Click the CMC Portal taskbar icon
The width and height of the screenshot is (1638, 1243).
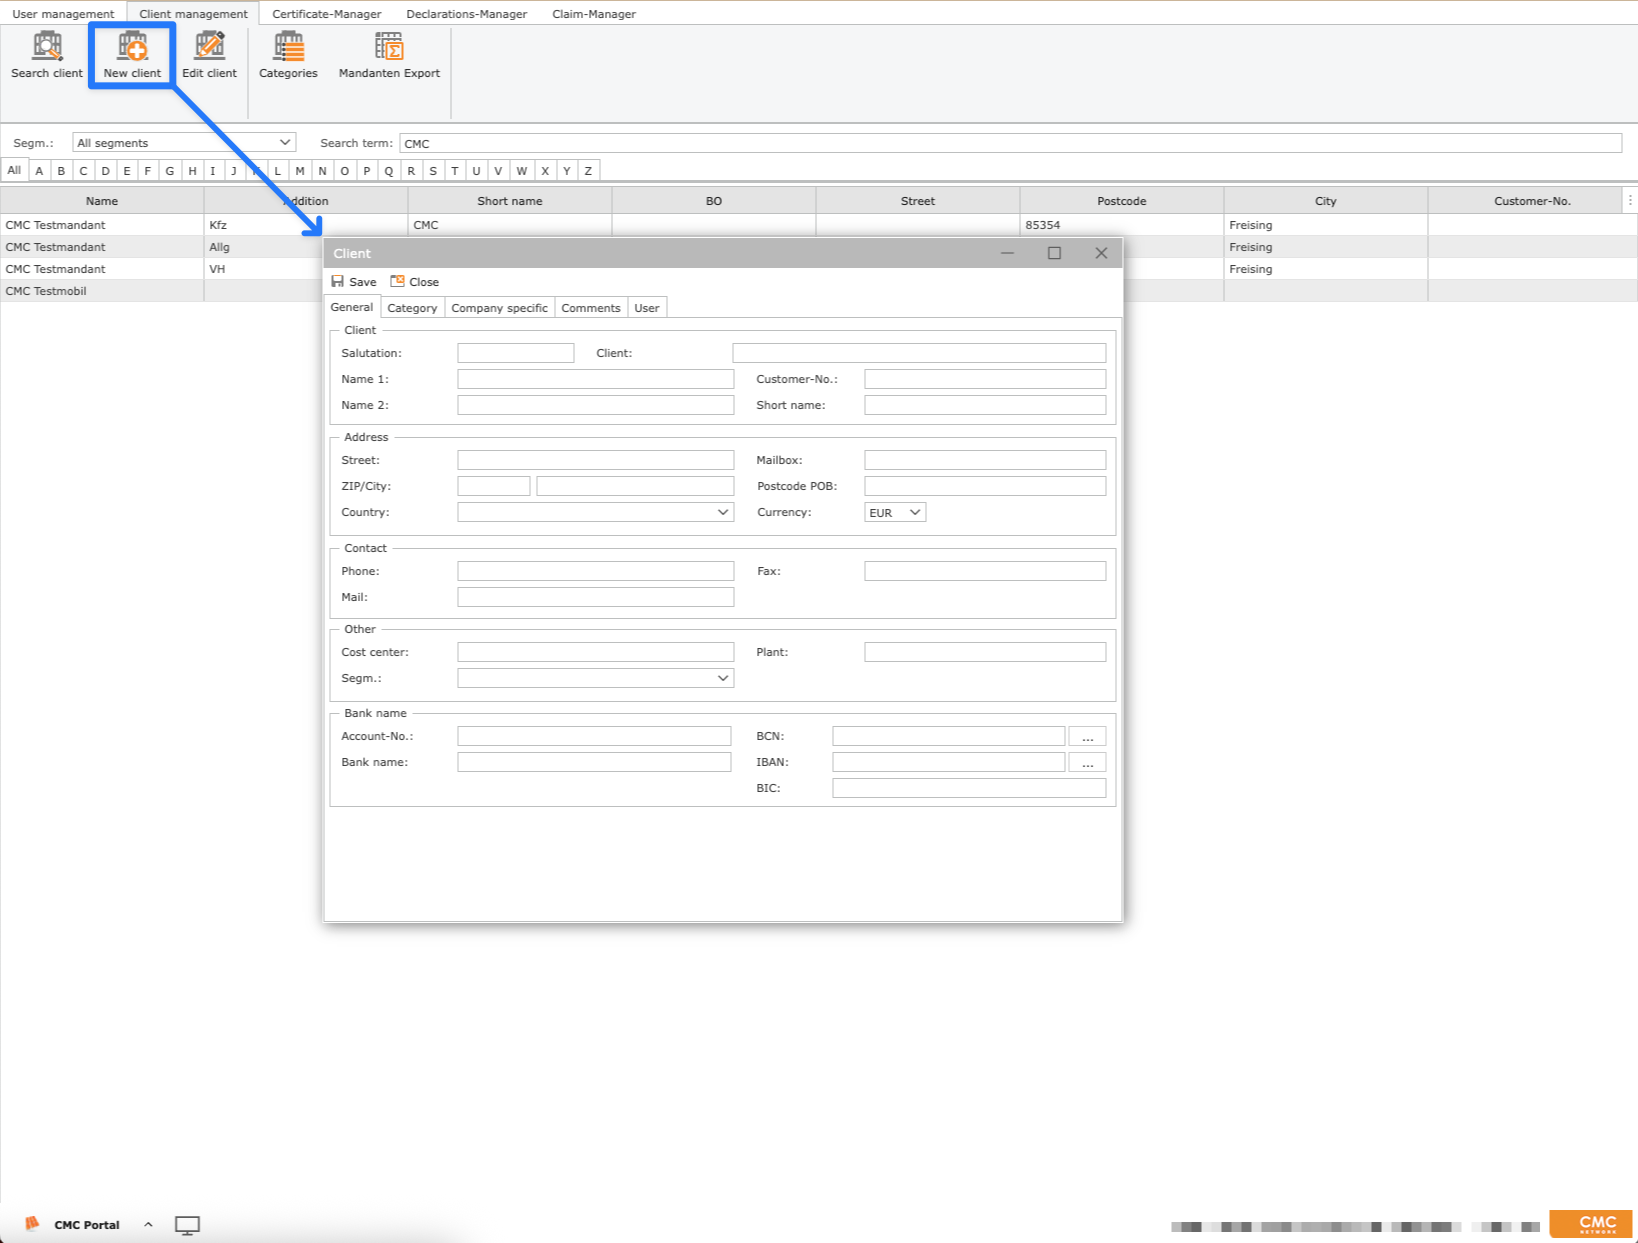[32, 1224]
